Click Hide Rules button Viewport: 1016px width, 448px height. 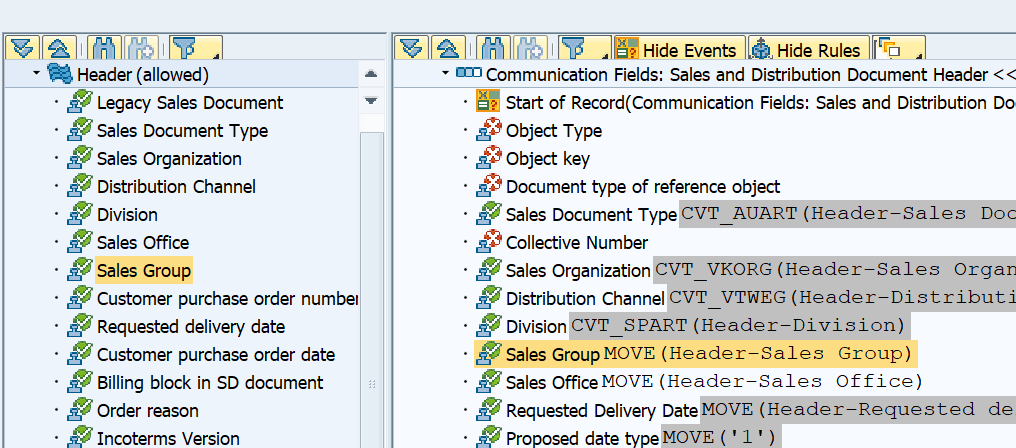[x=808, y=49]
